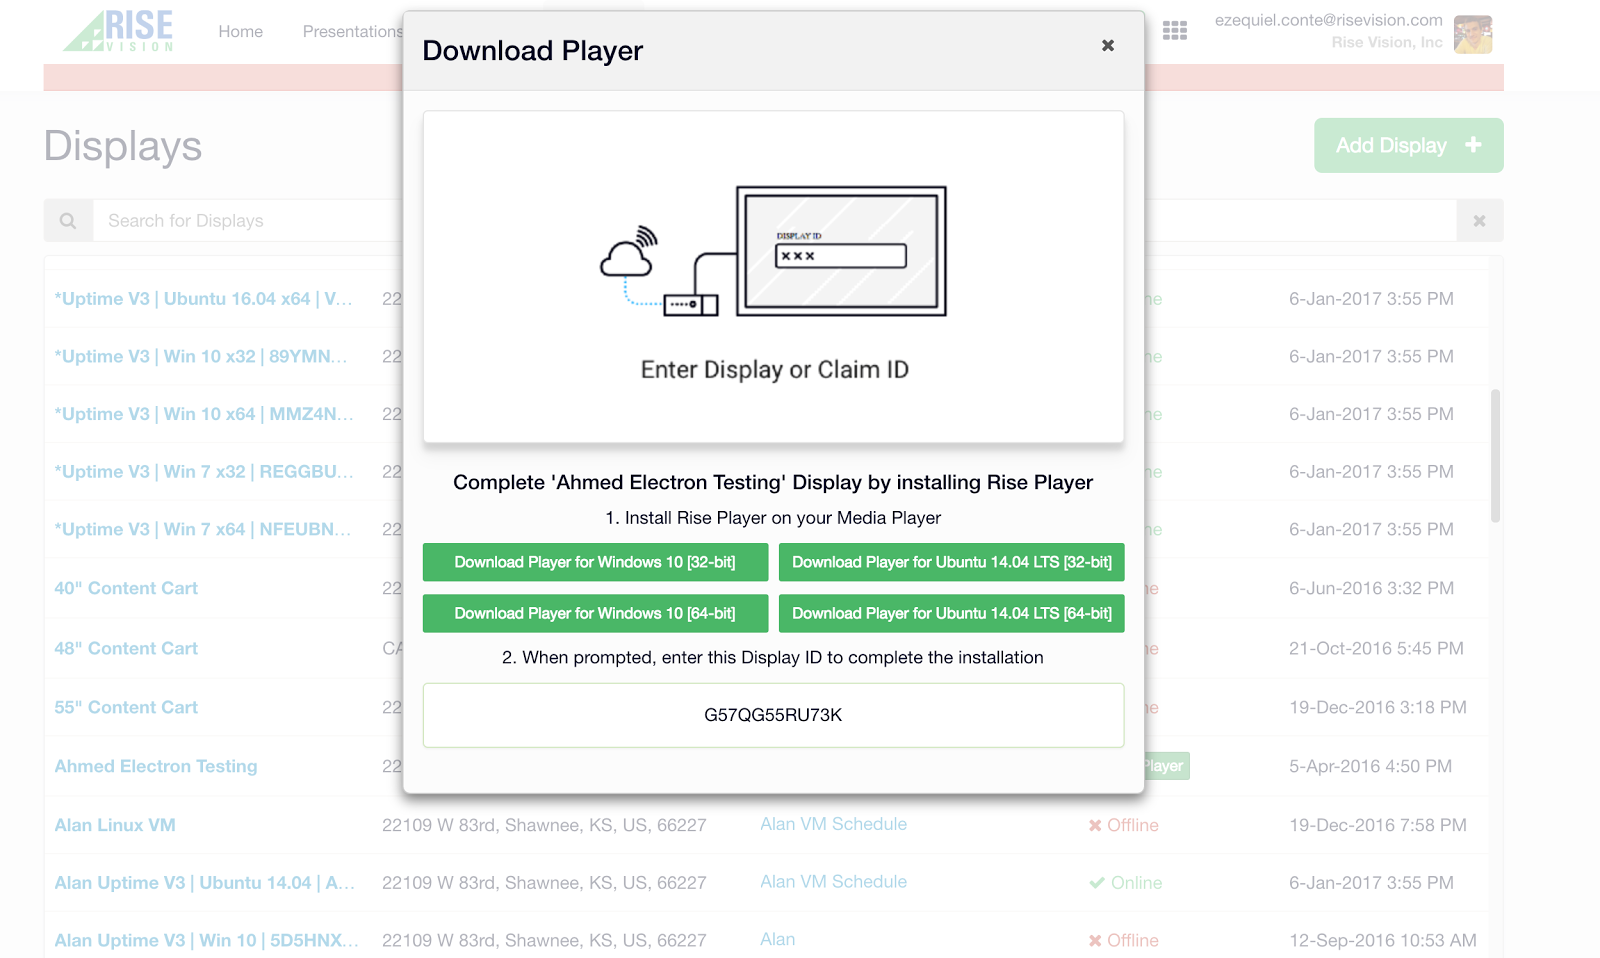Click Offline status for Alan Linux VM
Screen dimensions: 1600x958
(1124, 826)
